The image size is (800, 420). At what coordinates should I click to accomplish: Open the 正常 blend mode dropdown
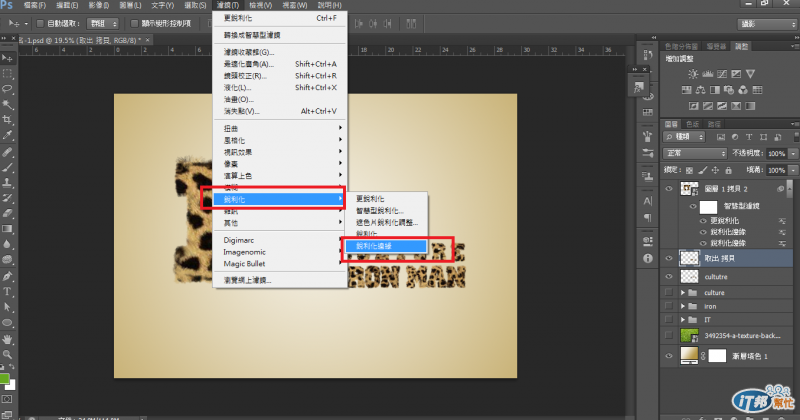(694, 153)
